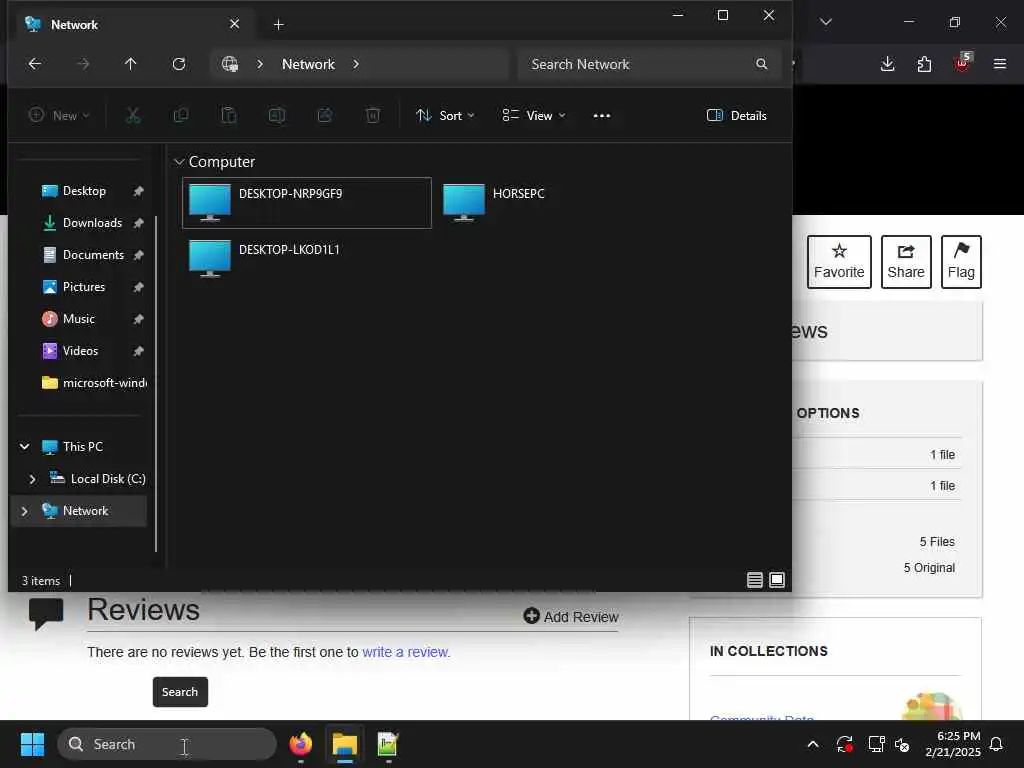This screenshot has height=768, width=1024.
Task: Open the New dropdown menu
Action: (59, 116)
